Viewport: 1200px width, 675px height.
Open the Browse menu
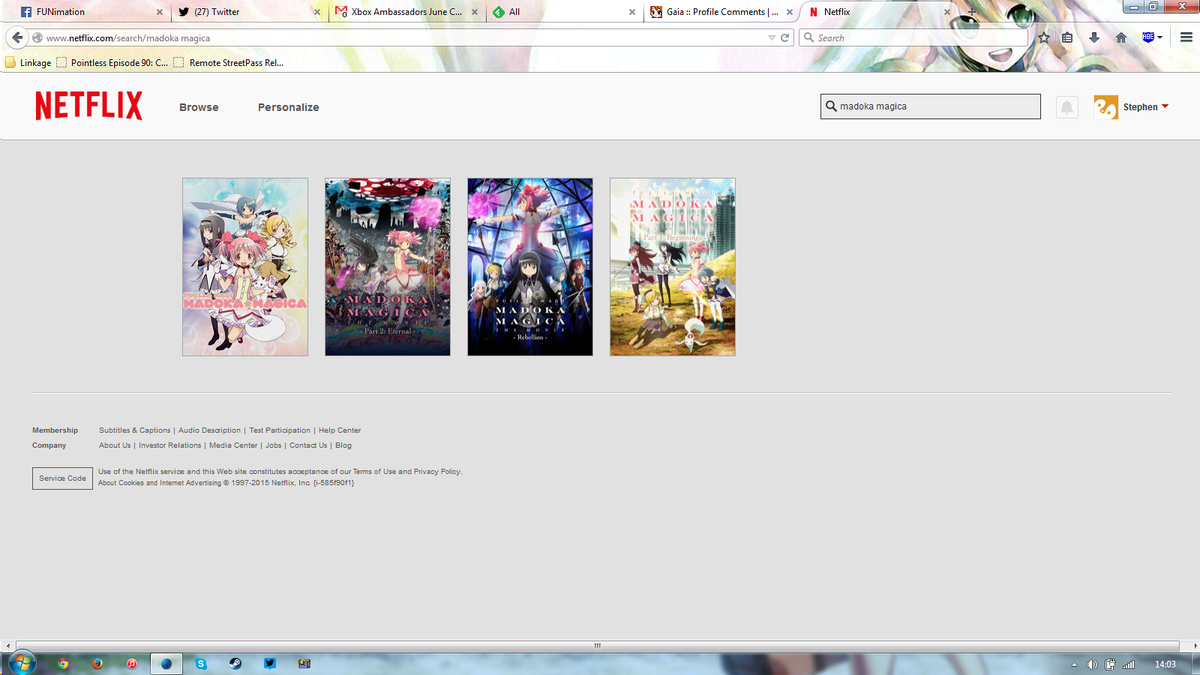199,107
